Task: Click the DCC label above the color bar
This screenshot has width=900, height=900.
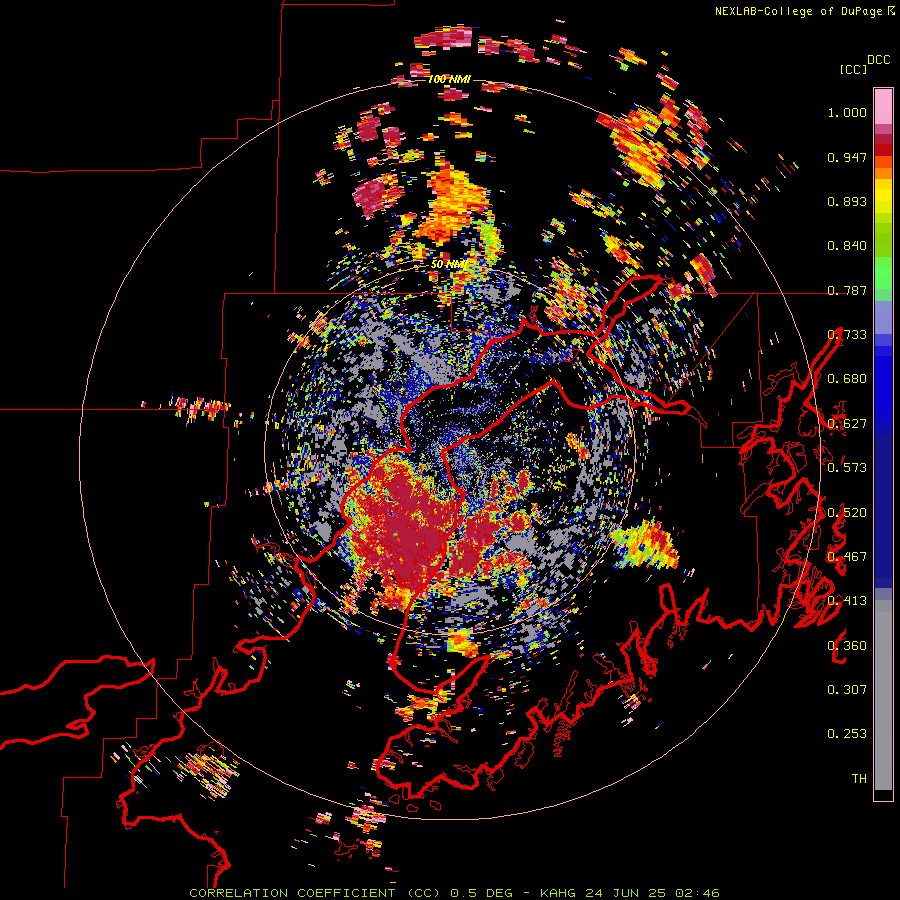Action: [x=878, y=60]
